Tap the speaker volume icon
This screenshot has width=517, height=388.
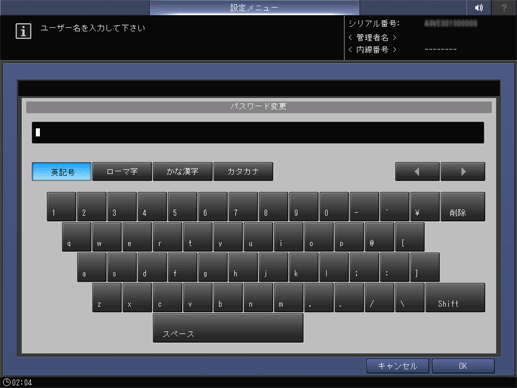coord(478,7)
